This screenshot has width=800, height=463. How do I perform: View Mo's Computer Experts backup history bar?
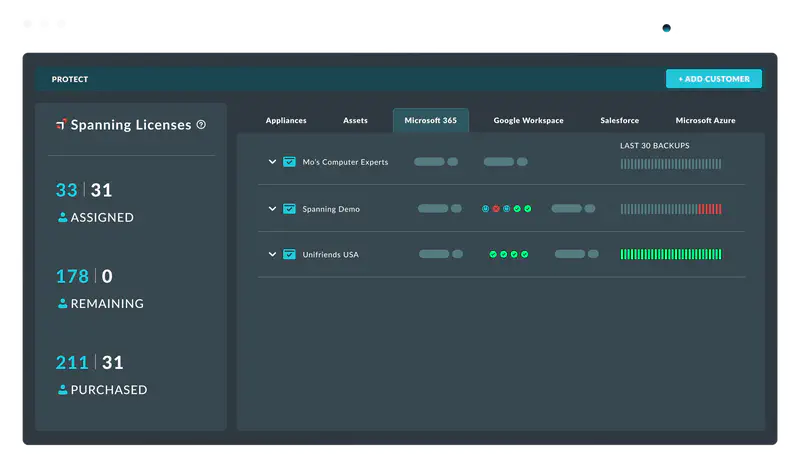[x=671, y=164]
